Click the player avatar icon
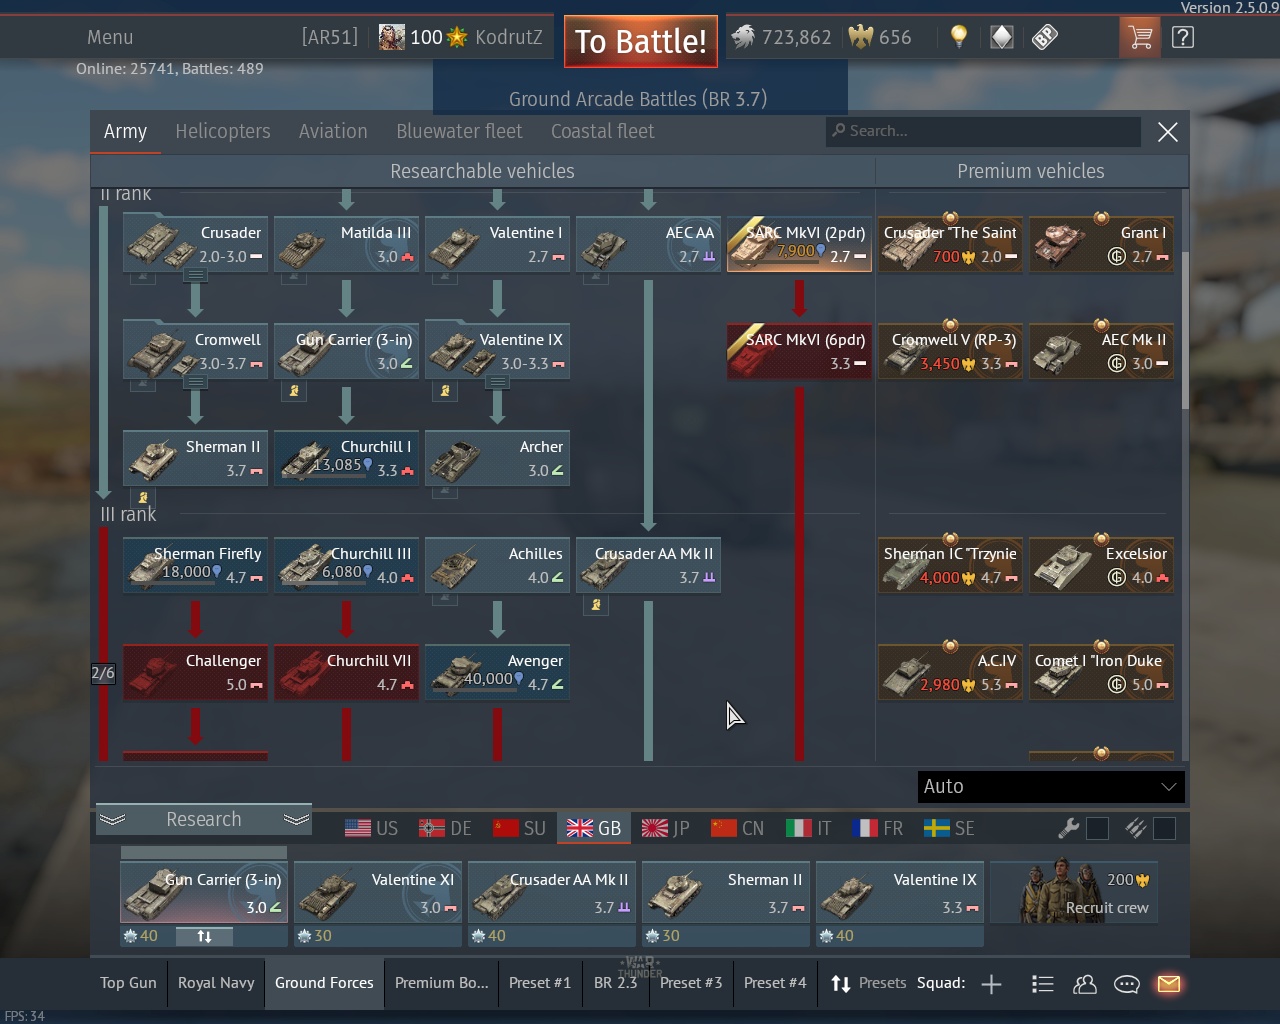 point(392,38)
